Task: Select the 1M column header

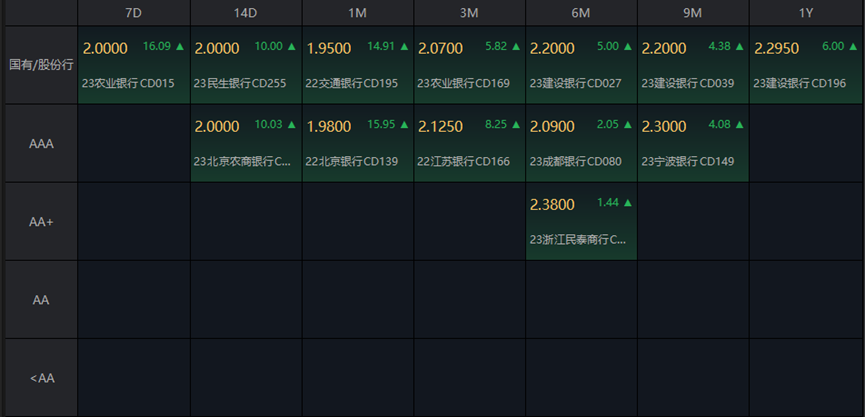Action: (x=357, y=13)
